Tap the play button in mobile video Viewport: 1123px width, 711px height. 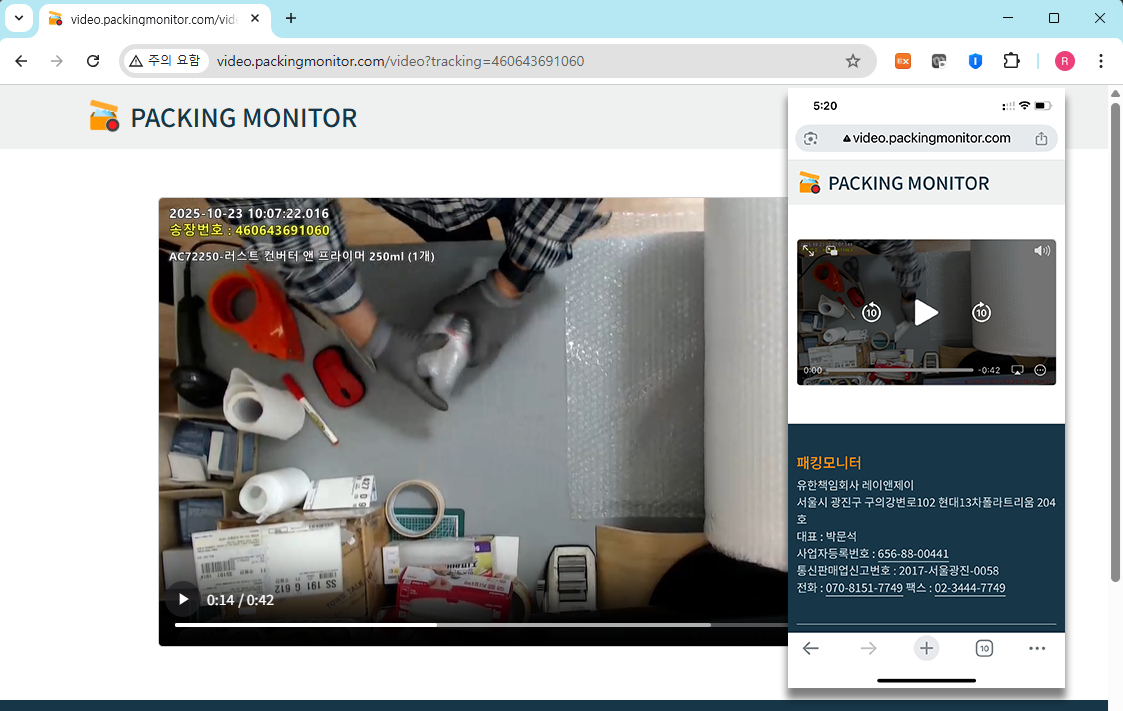[x=926, y=313]
